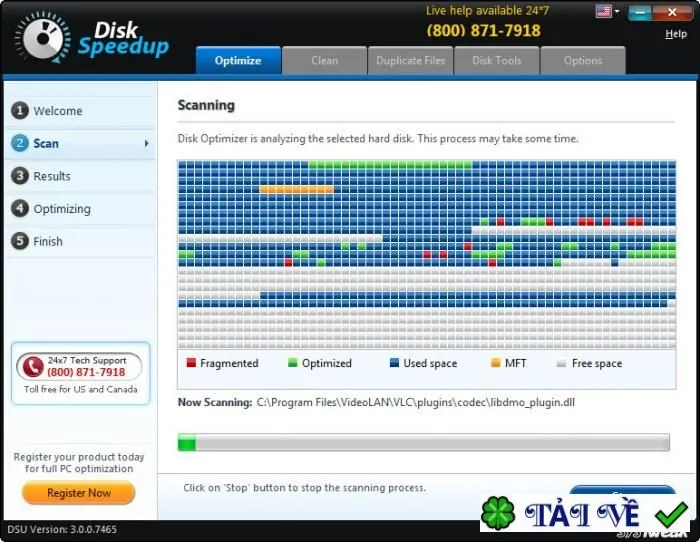Click the red phone Tech Support icon
700x542 pixels.
pos(33,367)
